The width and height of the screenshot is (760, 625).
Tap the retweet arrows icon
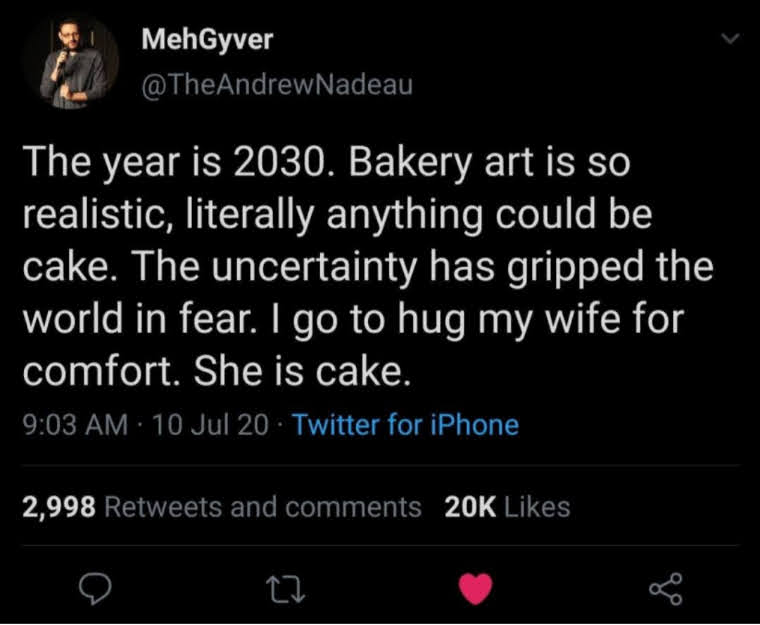[x=287, y=589]
